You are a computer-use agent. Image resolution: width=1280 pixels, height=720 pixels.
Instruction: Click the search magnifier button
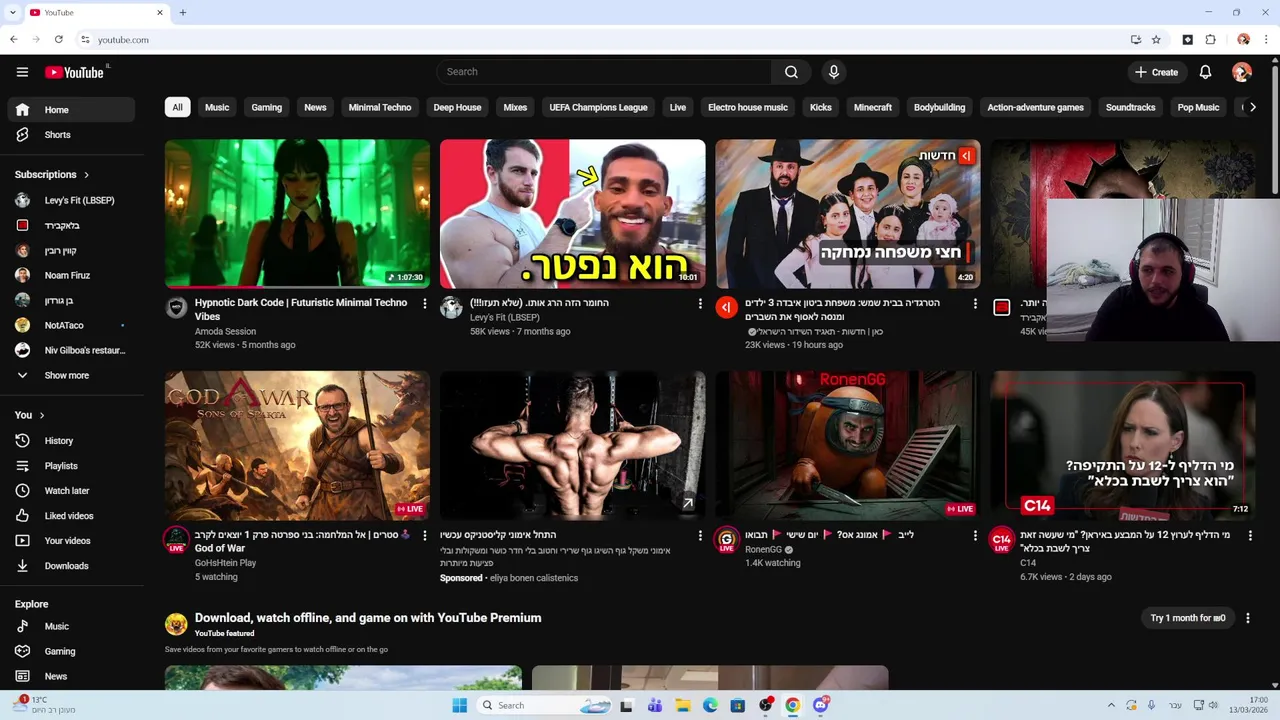pos(791,72)
